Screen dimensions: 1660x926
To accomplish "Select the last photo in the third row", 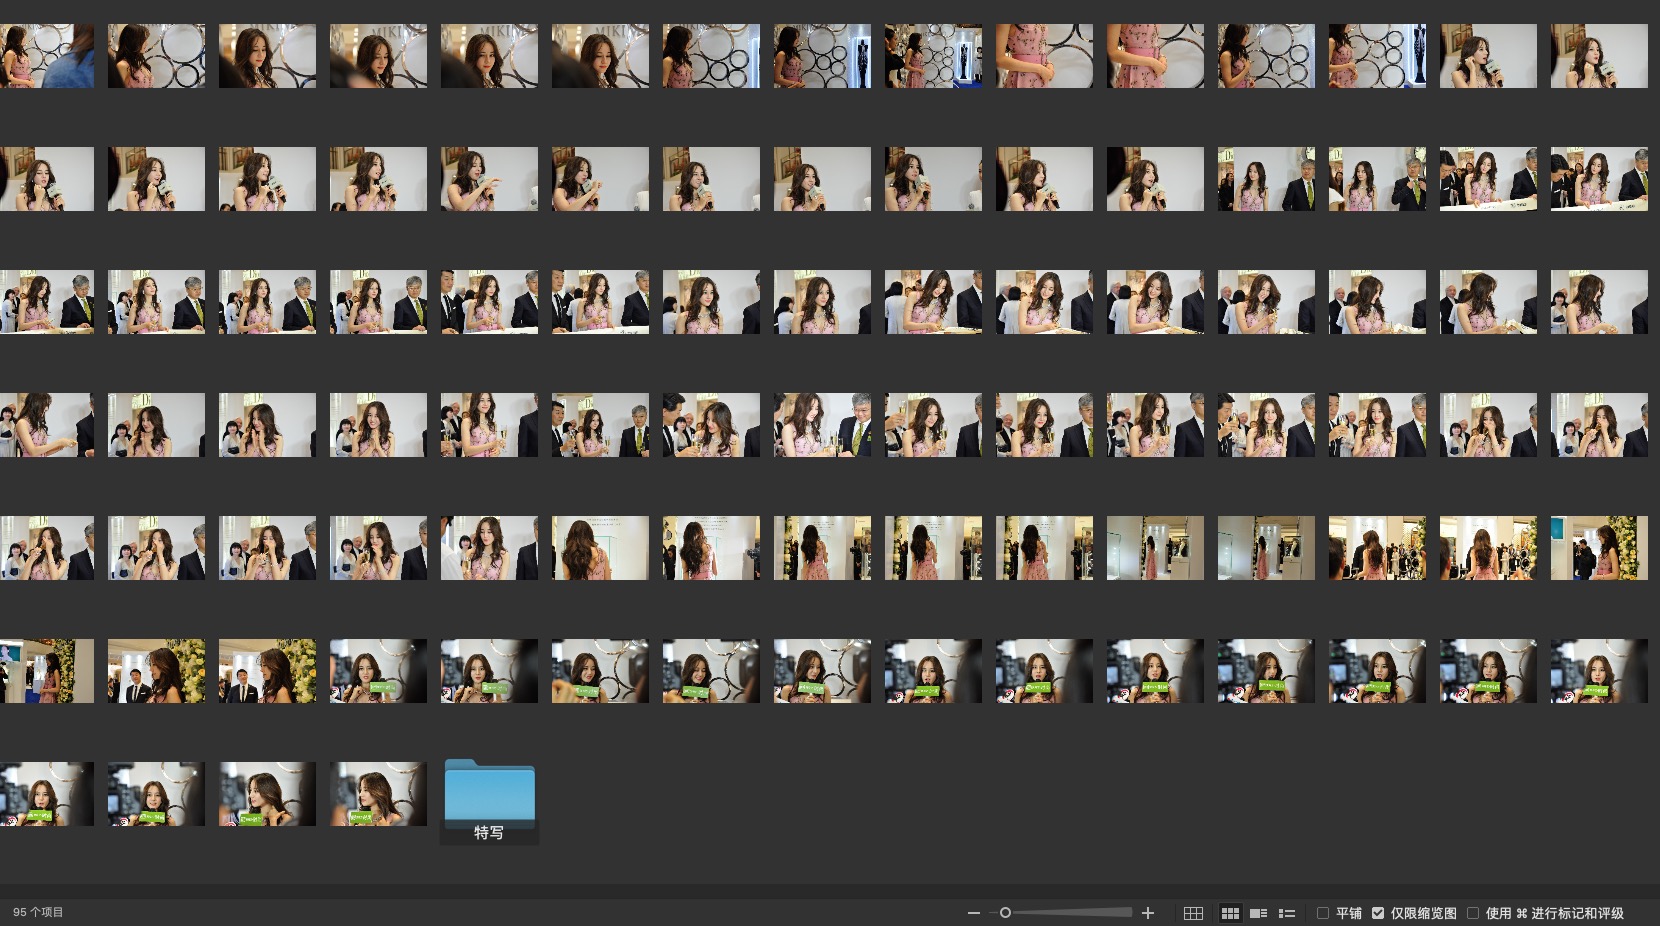I will 1599,302.
